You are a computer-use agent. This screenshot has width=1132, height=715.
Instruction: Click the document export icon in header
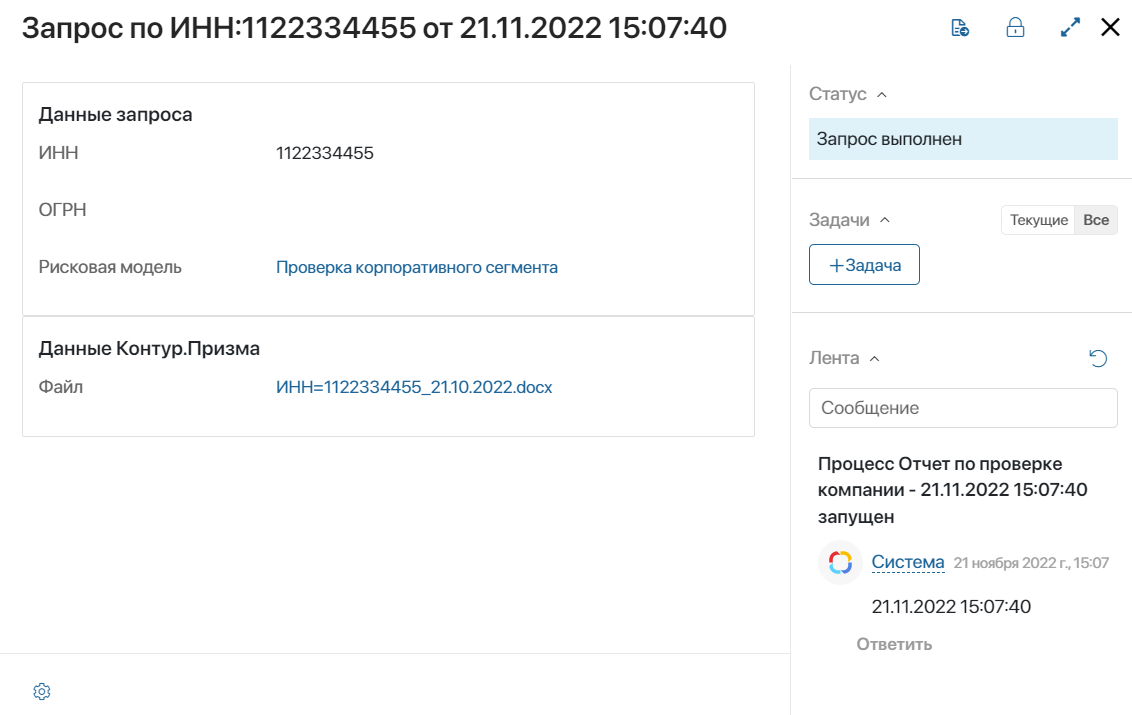pyautogui.click(x=959, y=28)
